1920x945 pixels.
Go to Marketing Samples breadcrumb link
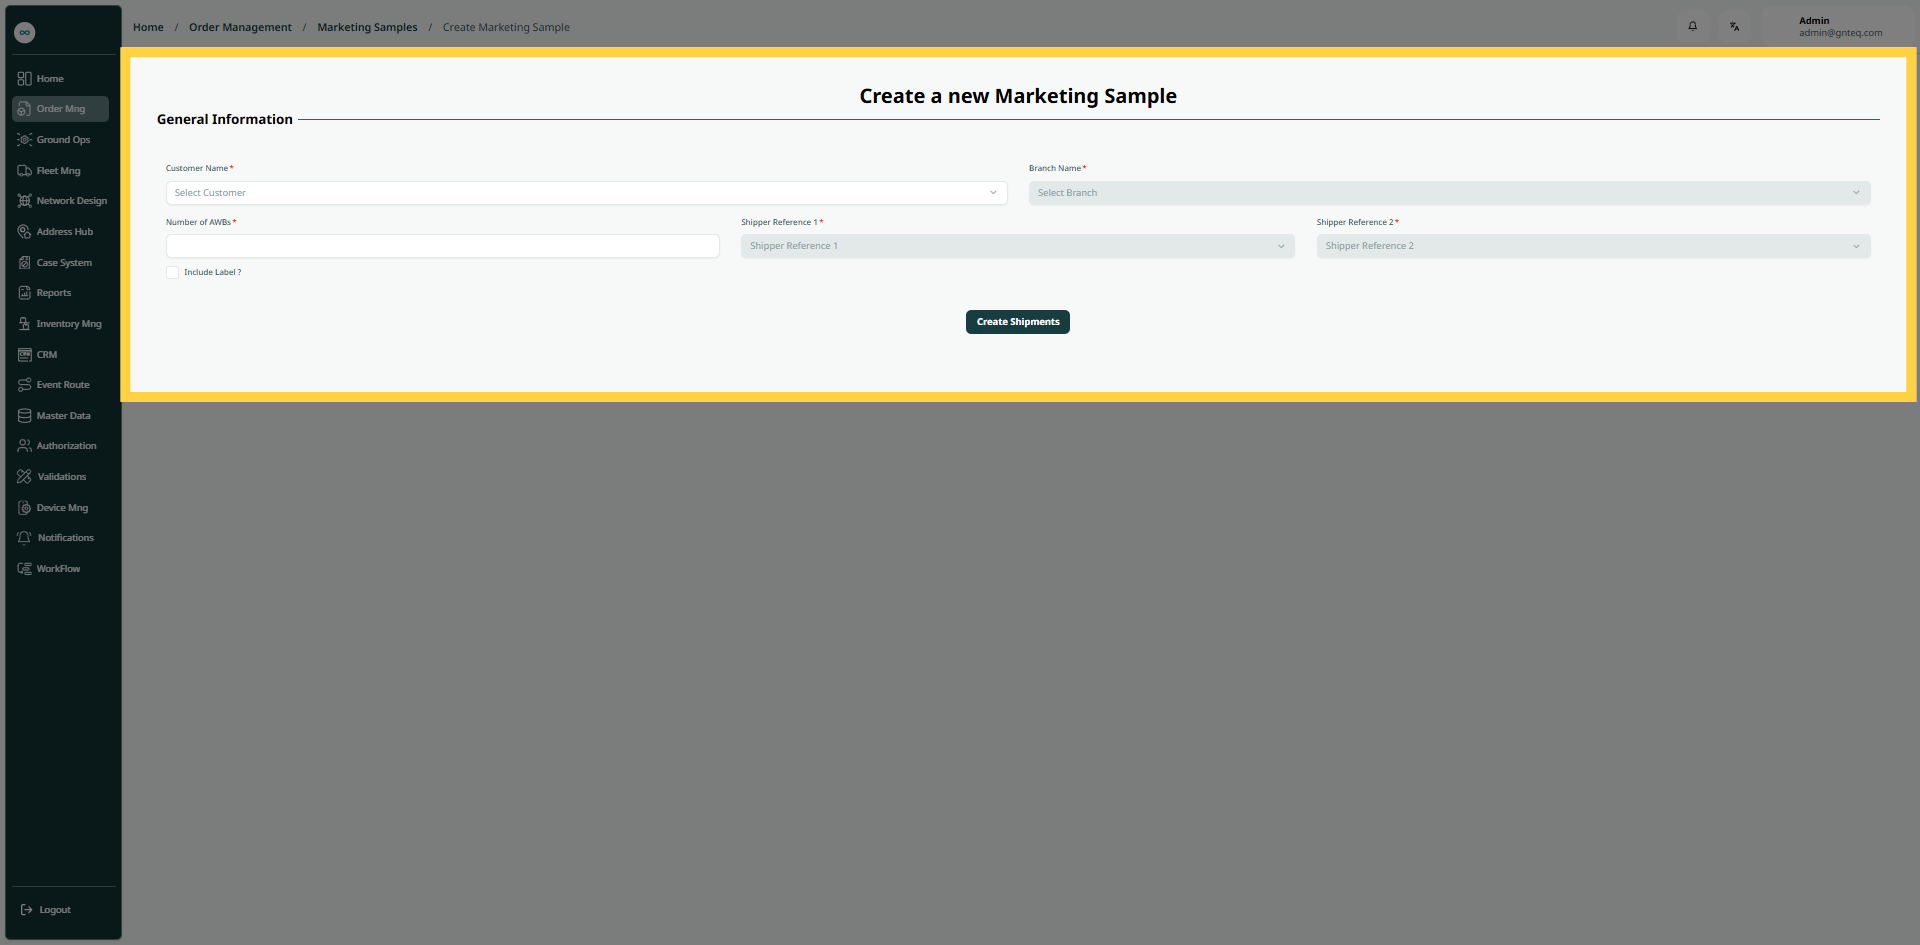367,27
